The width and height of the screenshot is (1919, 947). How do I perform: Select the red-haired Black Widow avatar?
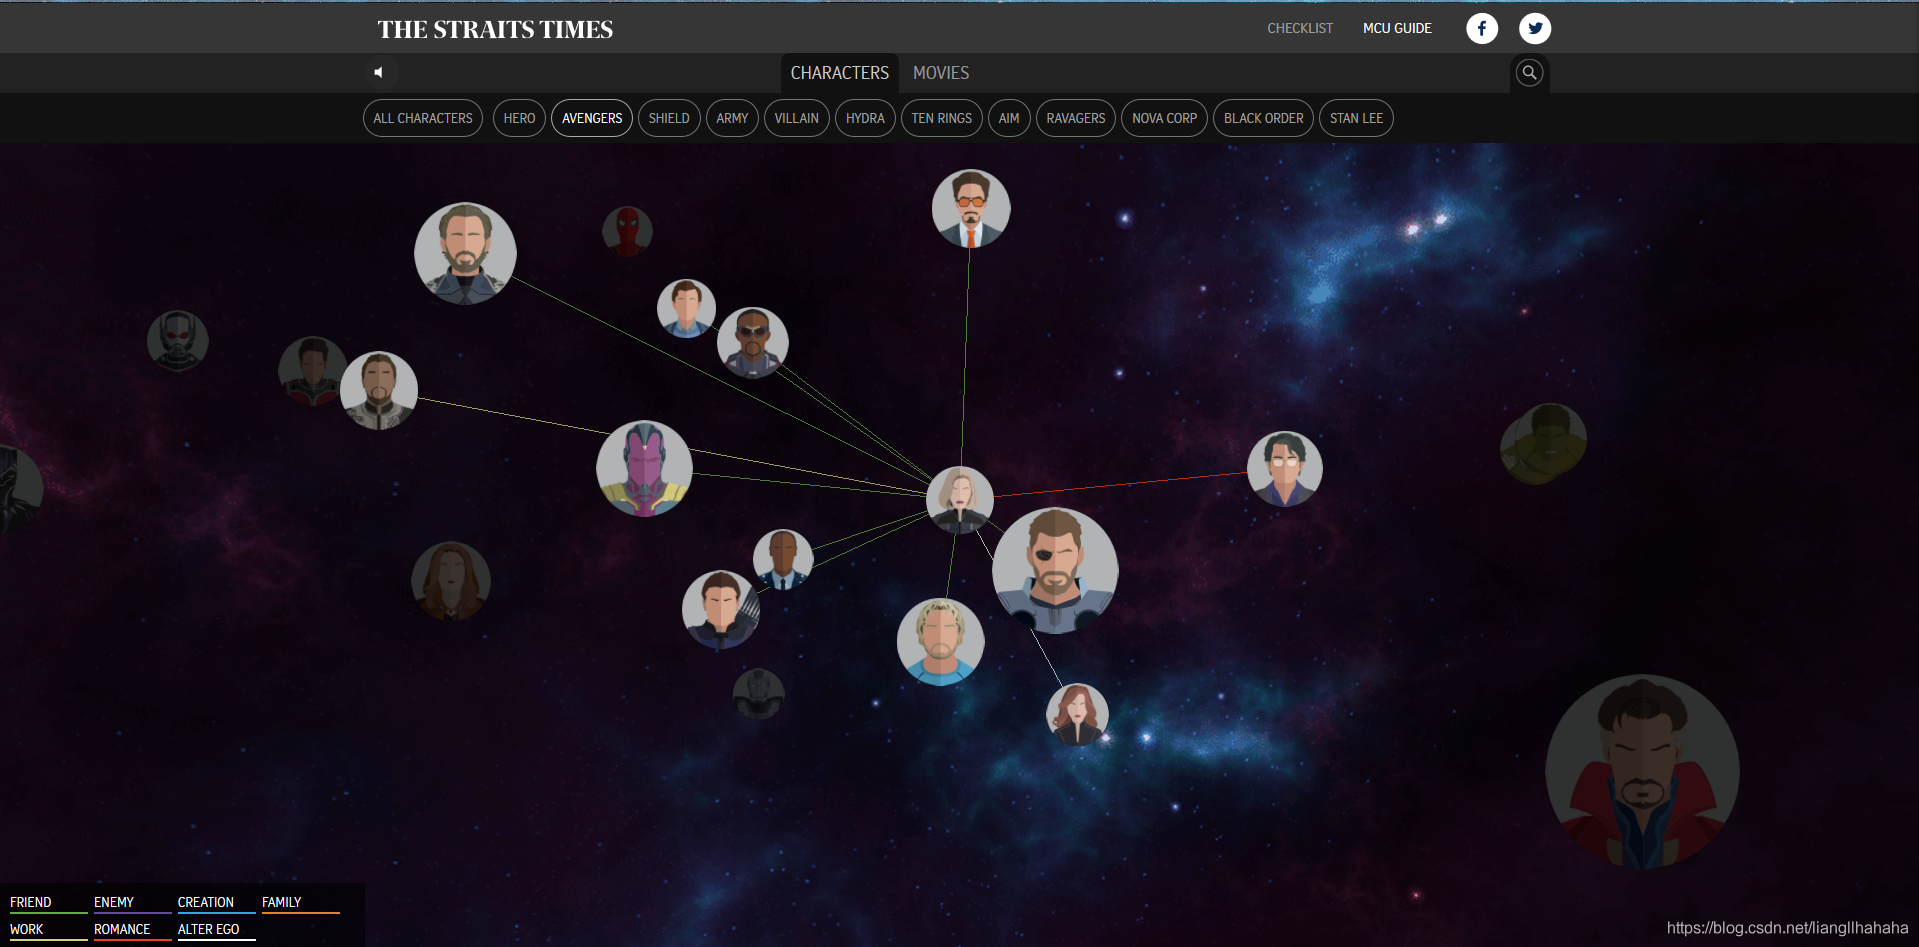[x=1077, y=714]
